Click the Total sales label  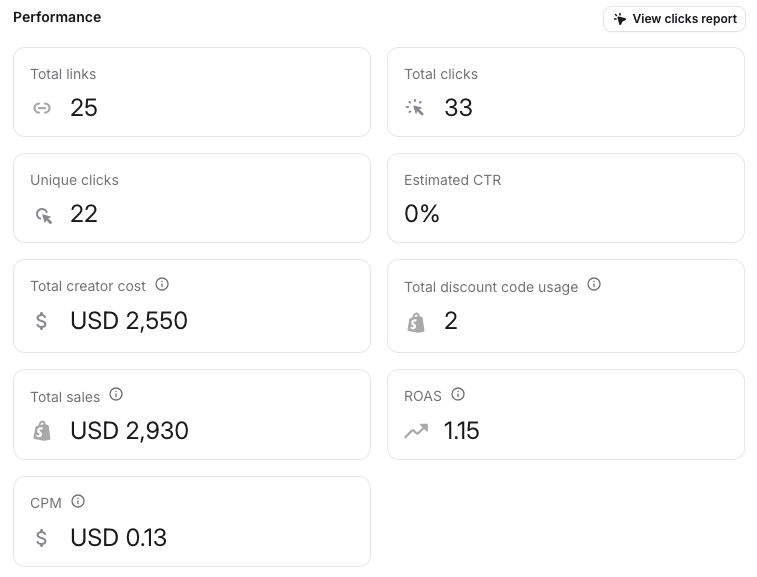point(65,397)
